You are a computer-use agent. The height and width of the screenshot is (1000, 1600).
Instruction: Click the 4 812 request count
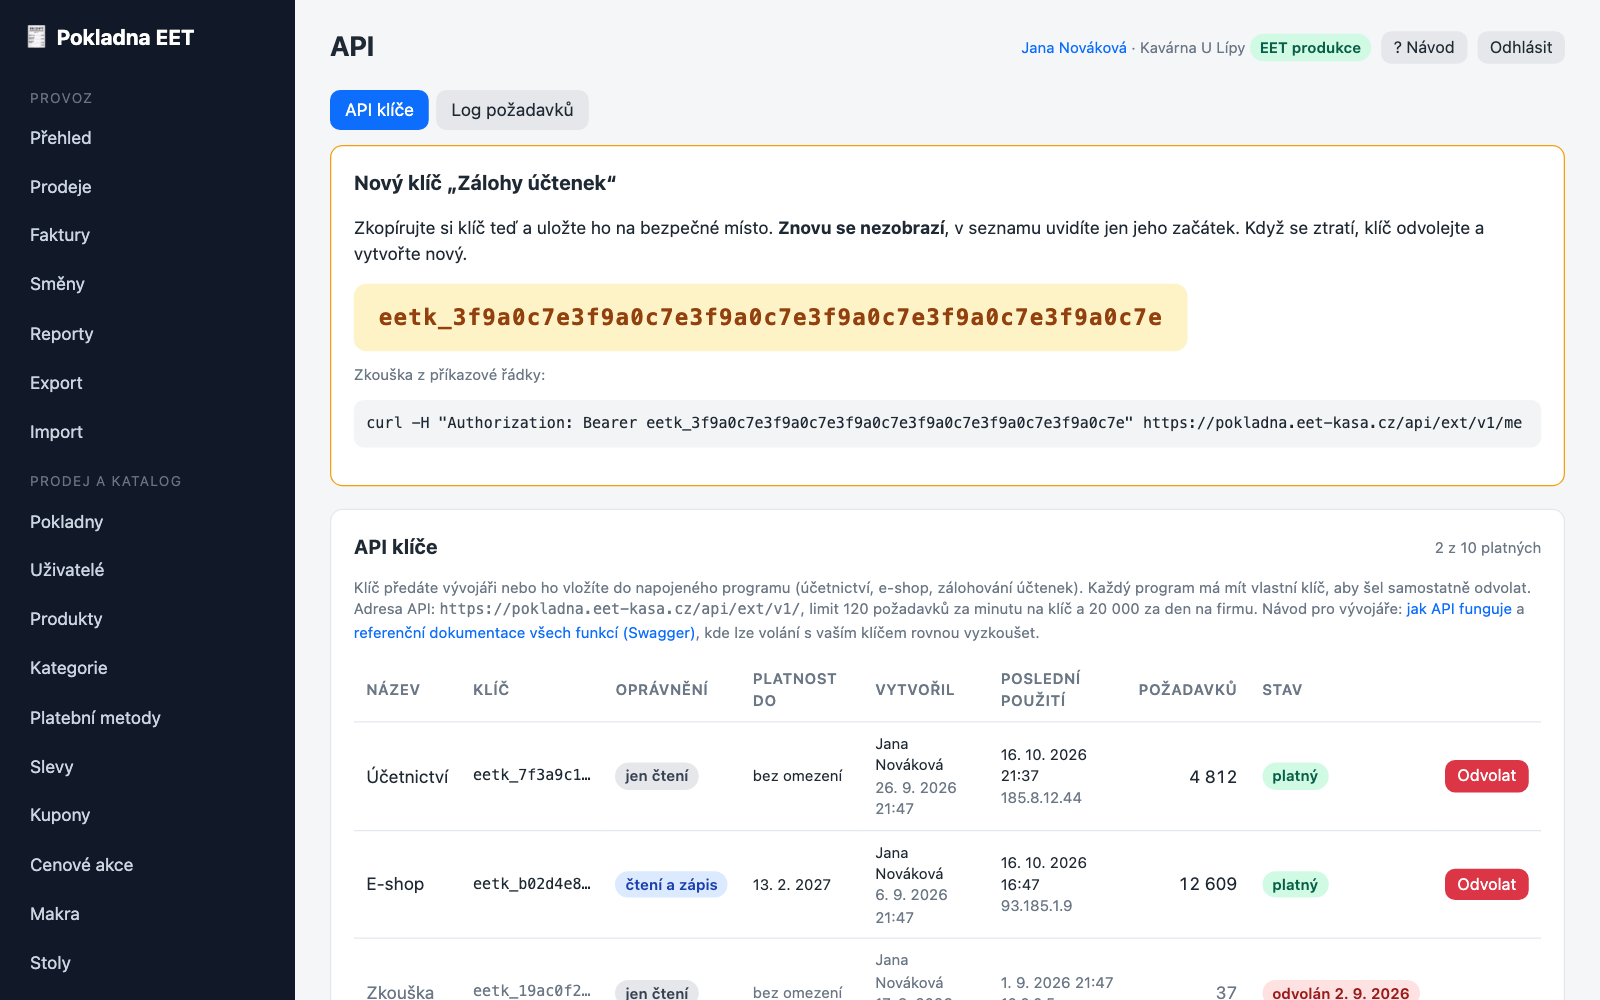click(x=1213, y=777)
